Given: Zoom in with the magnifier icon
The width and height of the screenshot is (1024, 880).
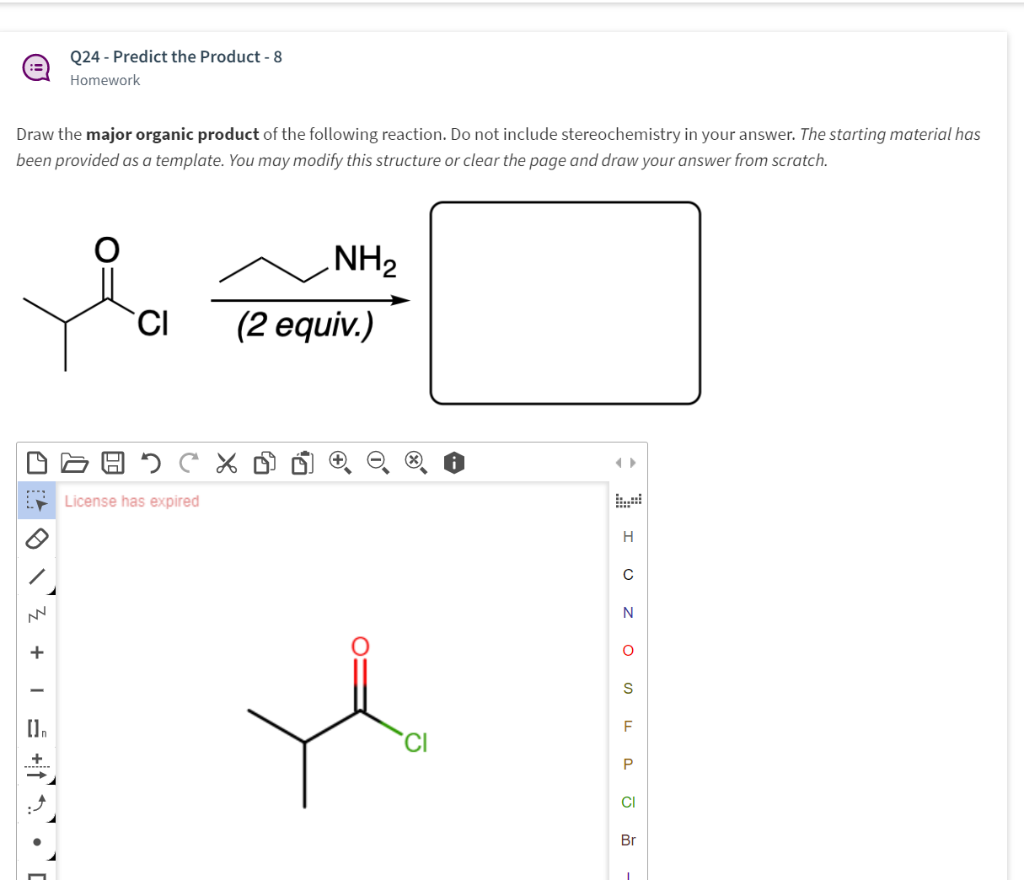Looking at the screenshot, I should point(338,462).
